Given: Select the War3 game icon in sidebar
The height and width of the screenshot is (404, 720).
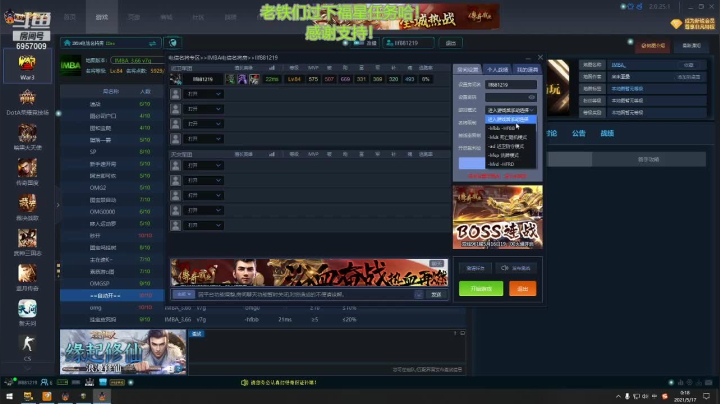Looking at the screenshot, I should pos(27,67).
